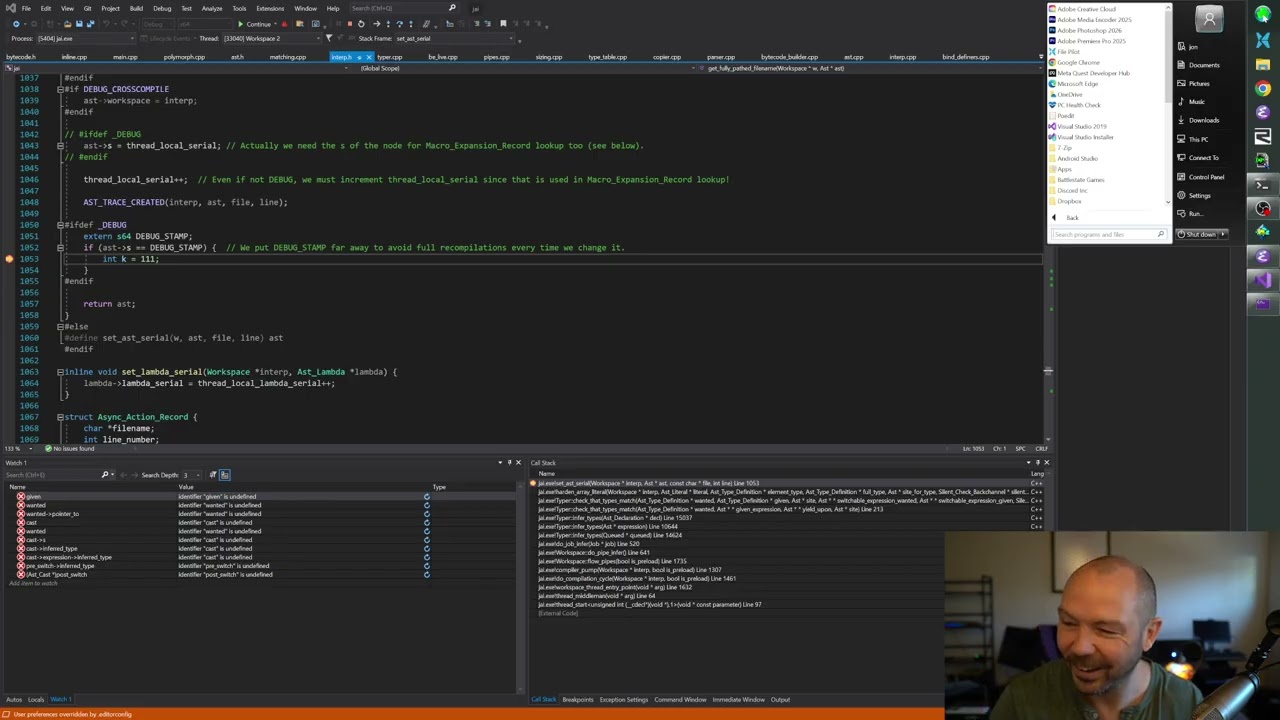Collapse the struct Async_Action_Record block

(60, 417)
